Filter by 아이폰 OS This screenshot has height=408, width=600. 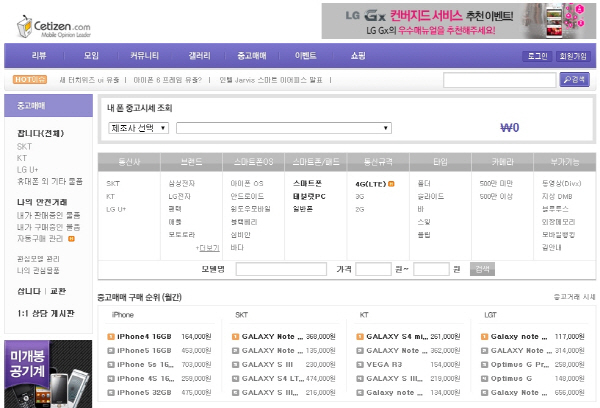point(247,184)
